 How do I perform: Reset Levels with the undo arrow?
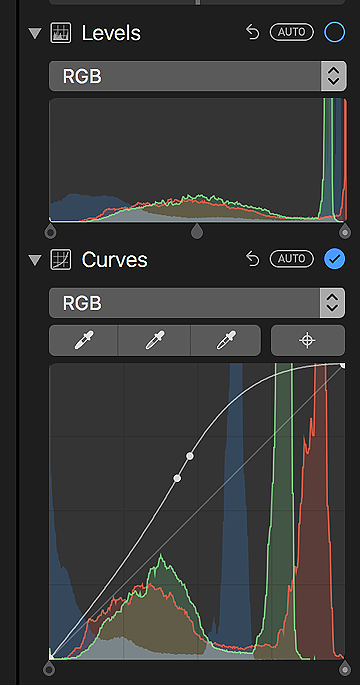coord(253,32)
